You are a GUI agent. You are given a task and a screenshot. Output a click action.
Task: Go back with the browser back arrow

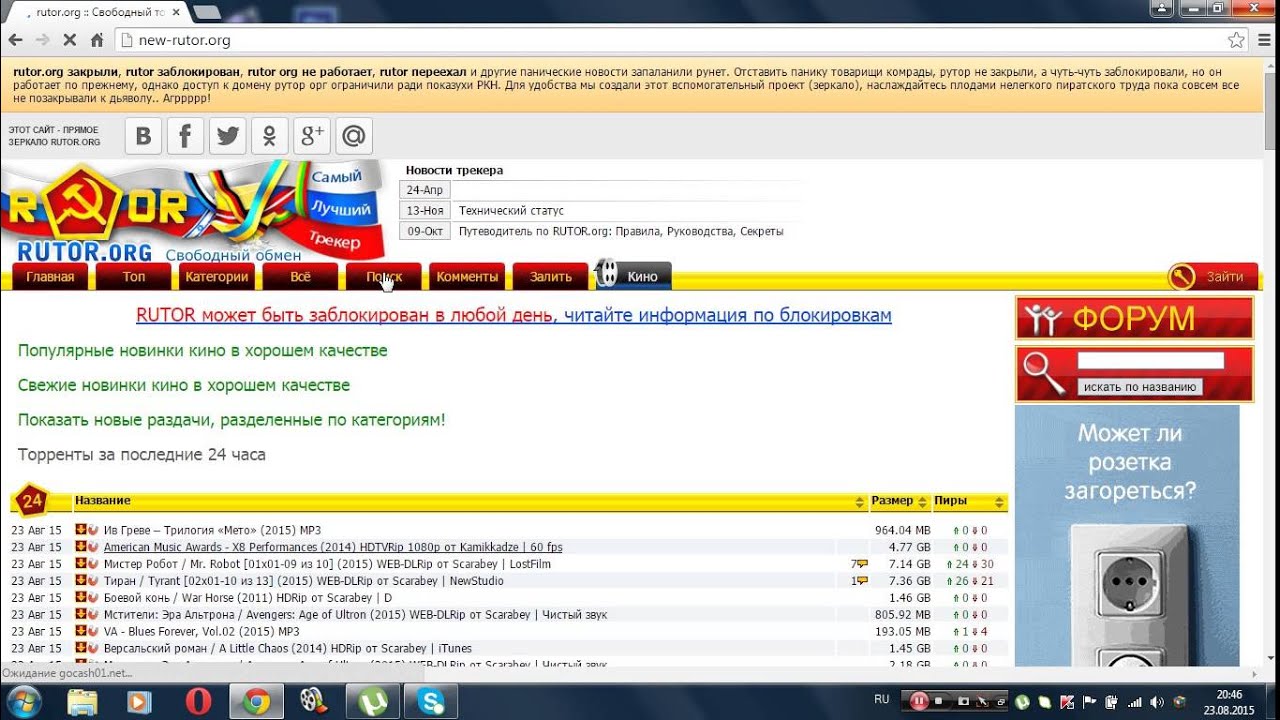pos(15,41)
